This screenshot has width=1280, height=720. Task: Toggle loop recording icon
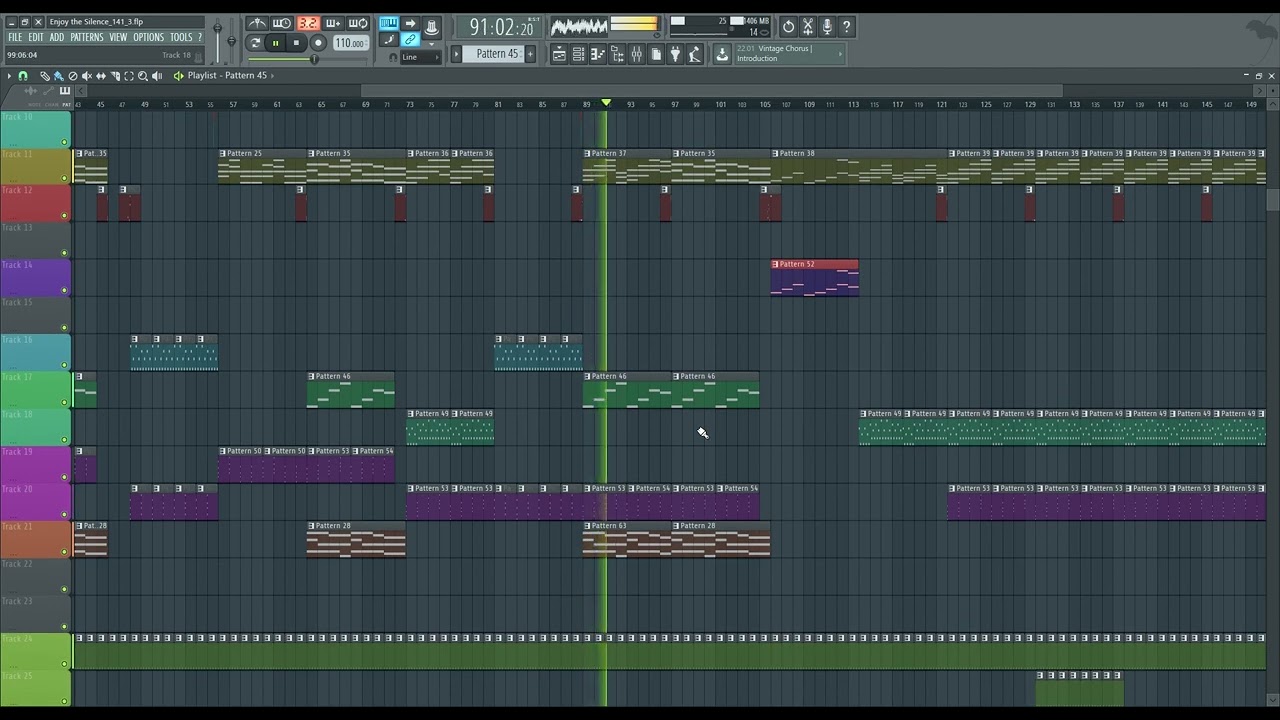[358, 23]
